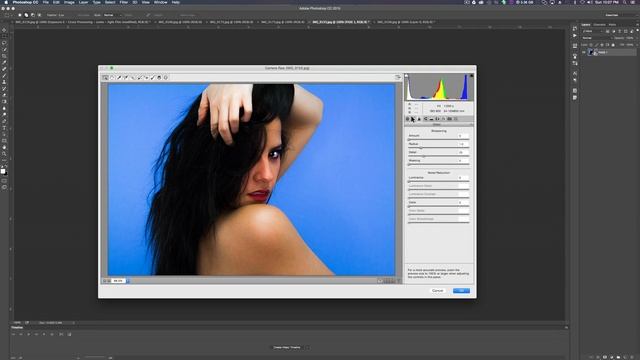Select the Horizontal Type tool
The image size is (640, 360).
pyautogui.click(x=4, y=128)
